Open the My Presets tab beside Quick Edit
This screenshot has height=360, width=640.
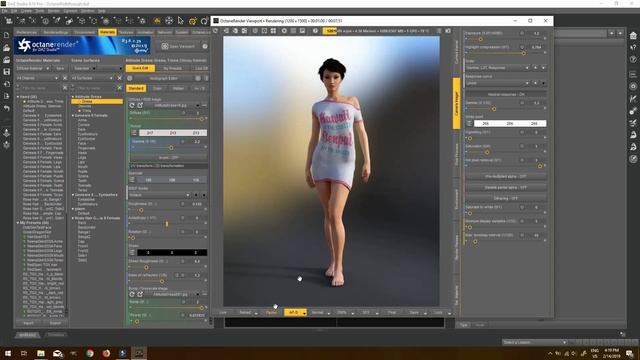(173, 68)
